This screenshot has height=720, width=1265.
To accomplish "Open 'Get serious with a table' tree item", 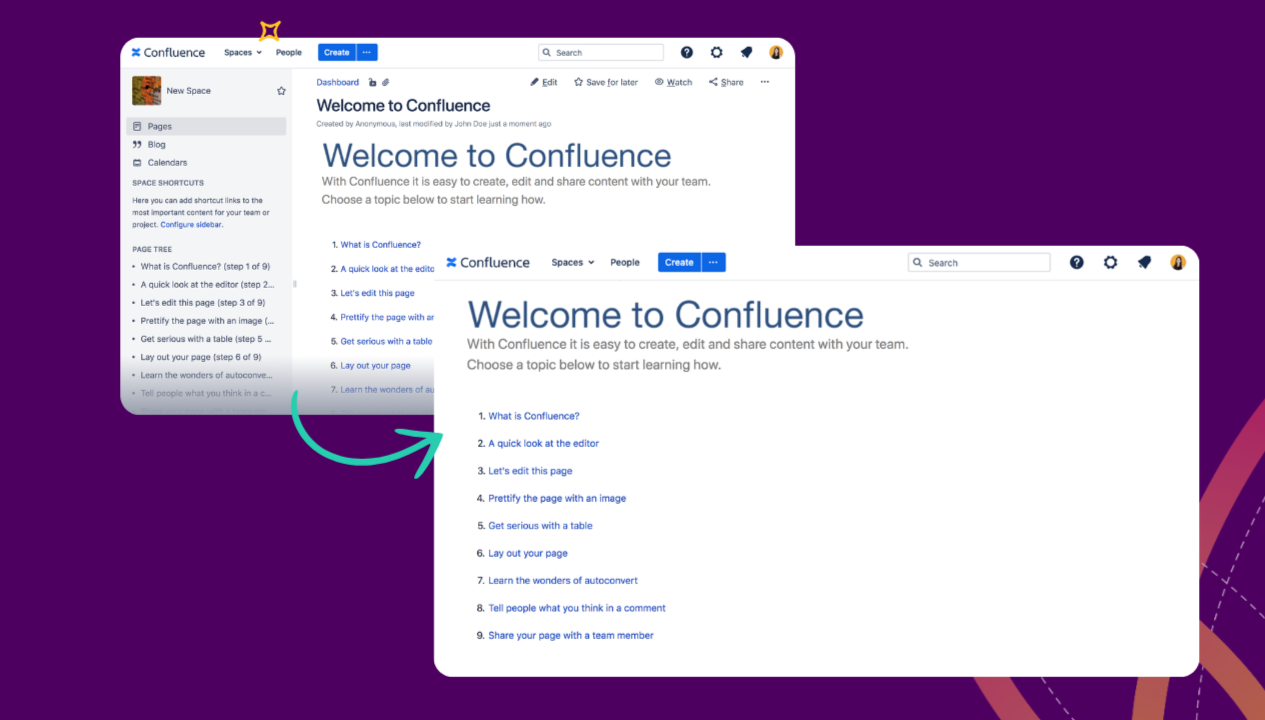I will [207, 338].
